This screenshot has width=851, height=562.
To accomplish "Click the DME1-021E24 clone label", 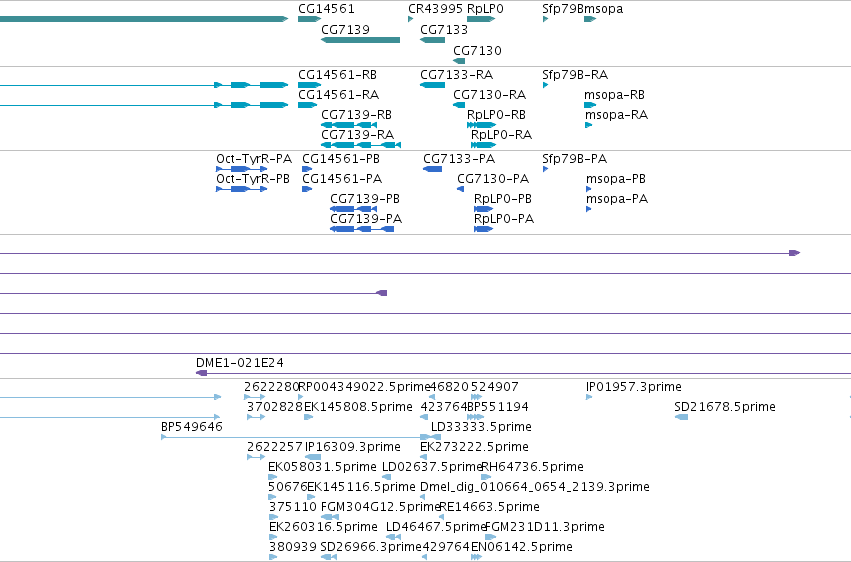I will (239, 362).
